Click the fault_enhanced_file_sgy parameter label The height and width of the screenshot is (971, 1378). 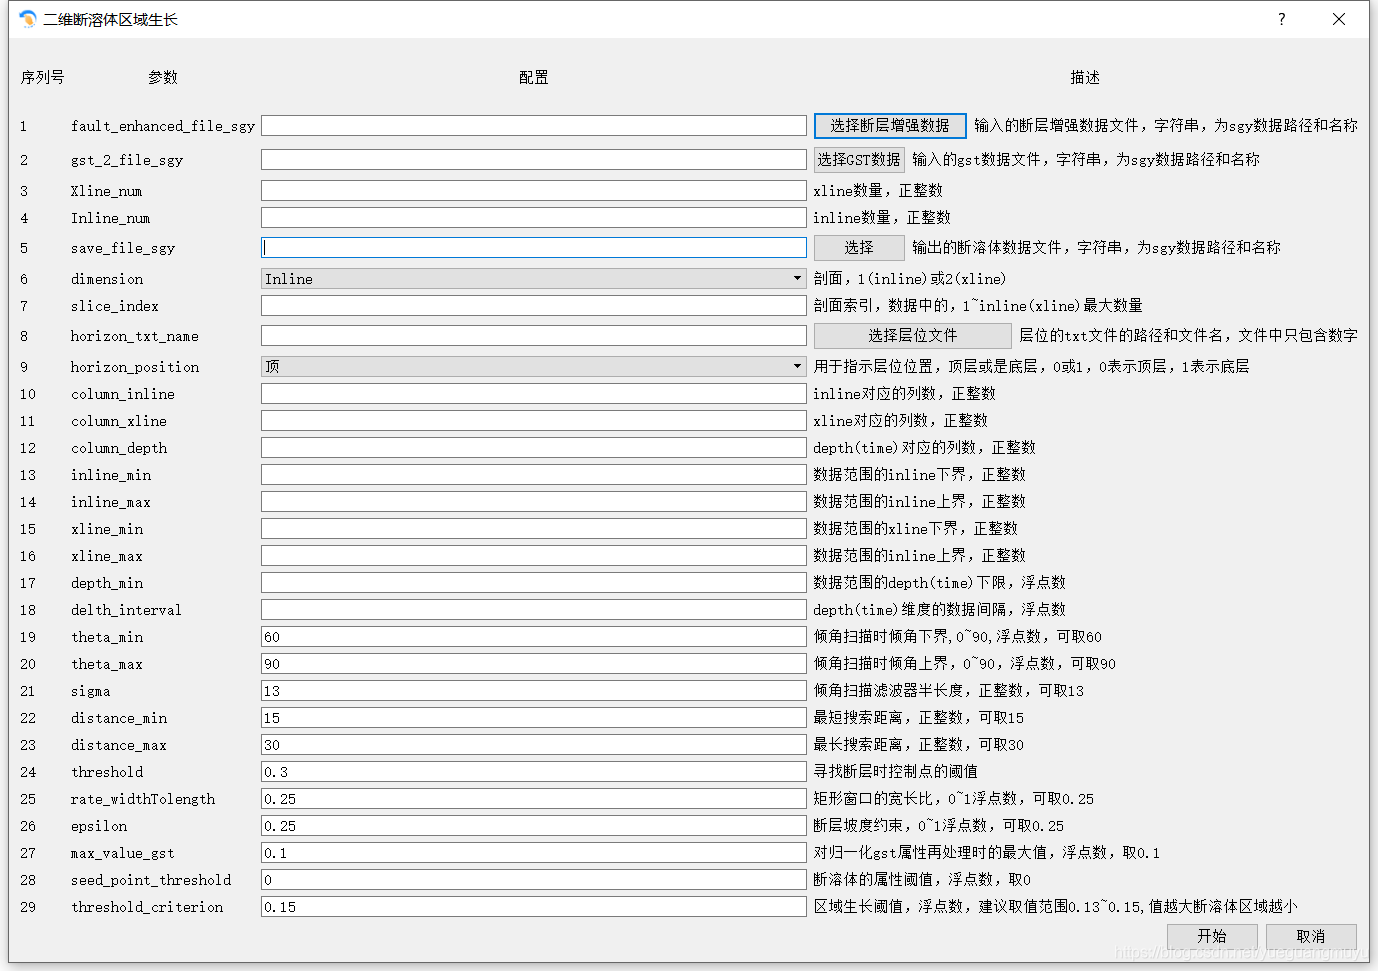coord(163,126)
